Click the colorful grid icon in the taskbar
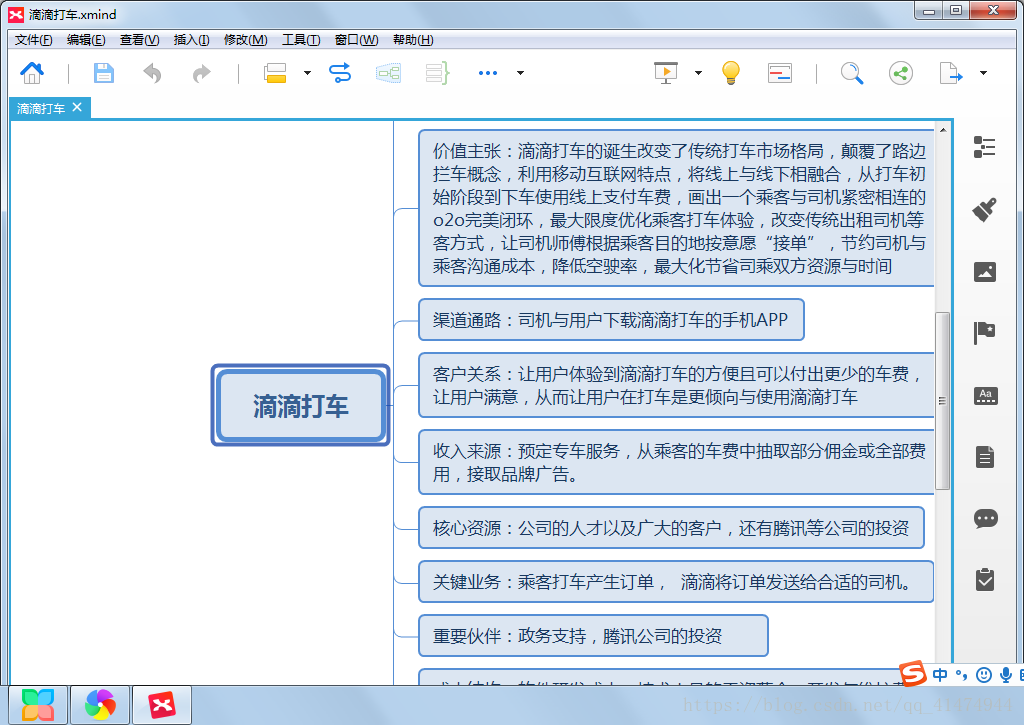1024x725 pixels. click(x=38, y=705)
